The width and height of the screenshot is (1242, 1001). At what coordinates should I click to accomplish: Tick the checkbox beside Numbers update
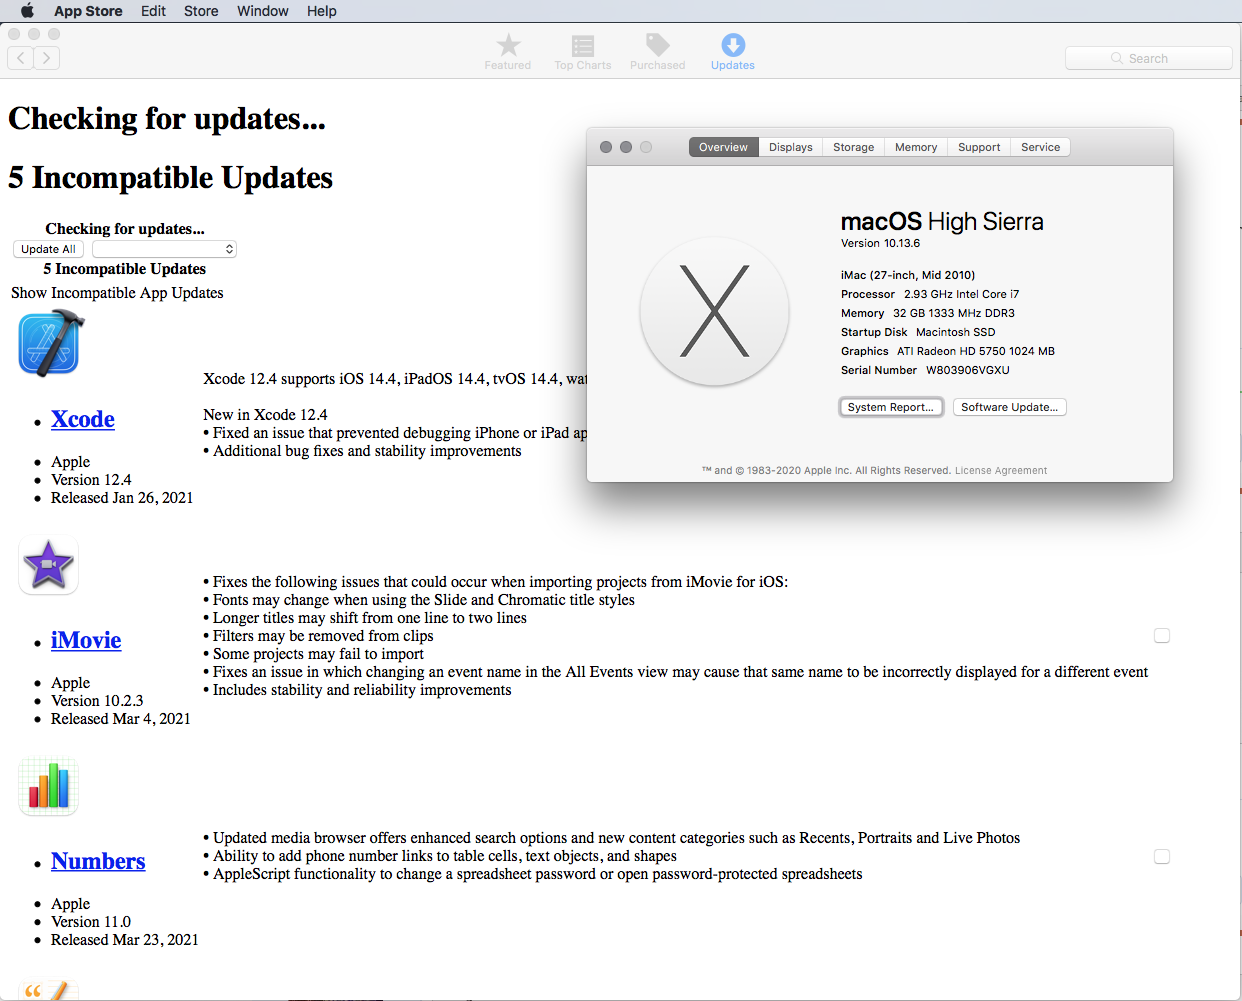coord(1162,857)
